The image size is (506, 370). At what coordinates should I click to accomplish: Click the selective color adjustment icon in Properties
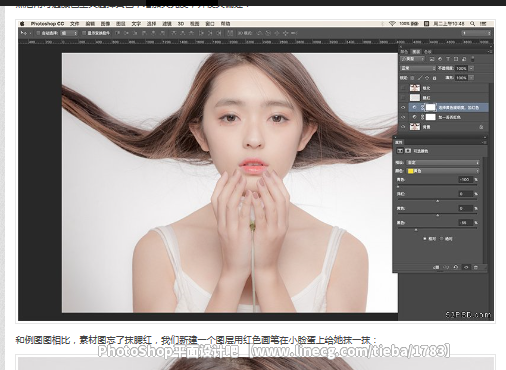(x=400, y=151)
